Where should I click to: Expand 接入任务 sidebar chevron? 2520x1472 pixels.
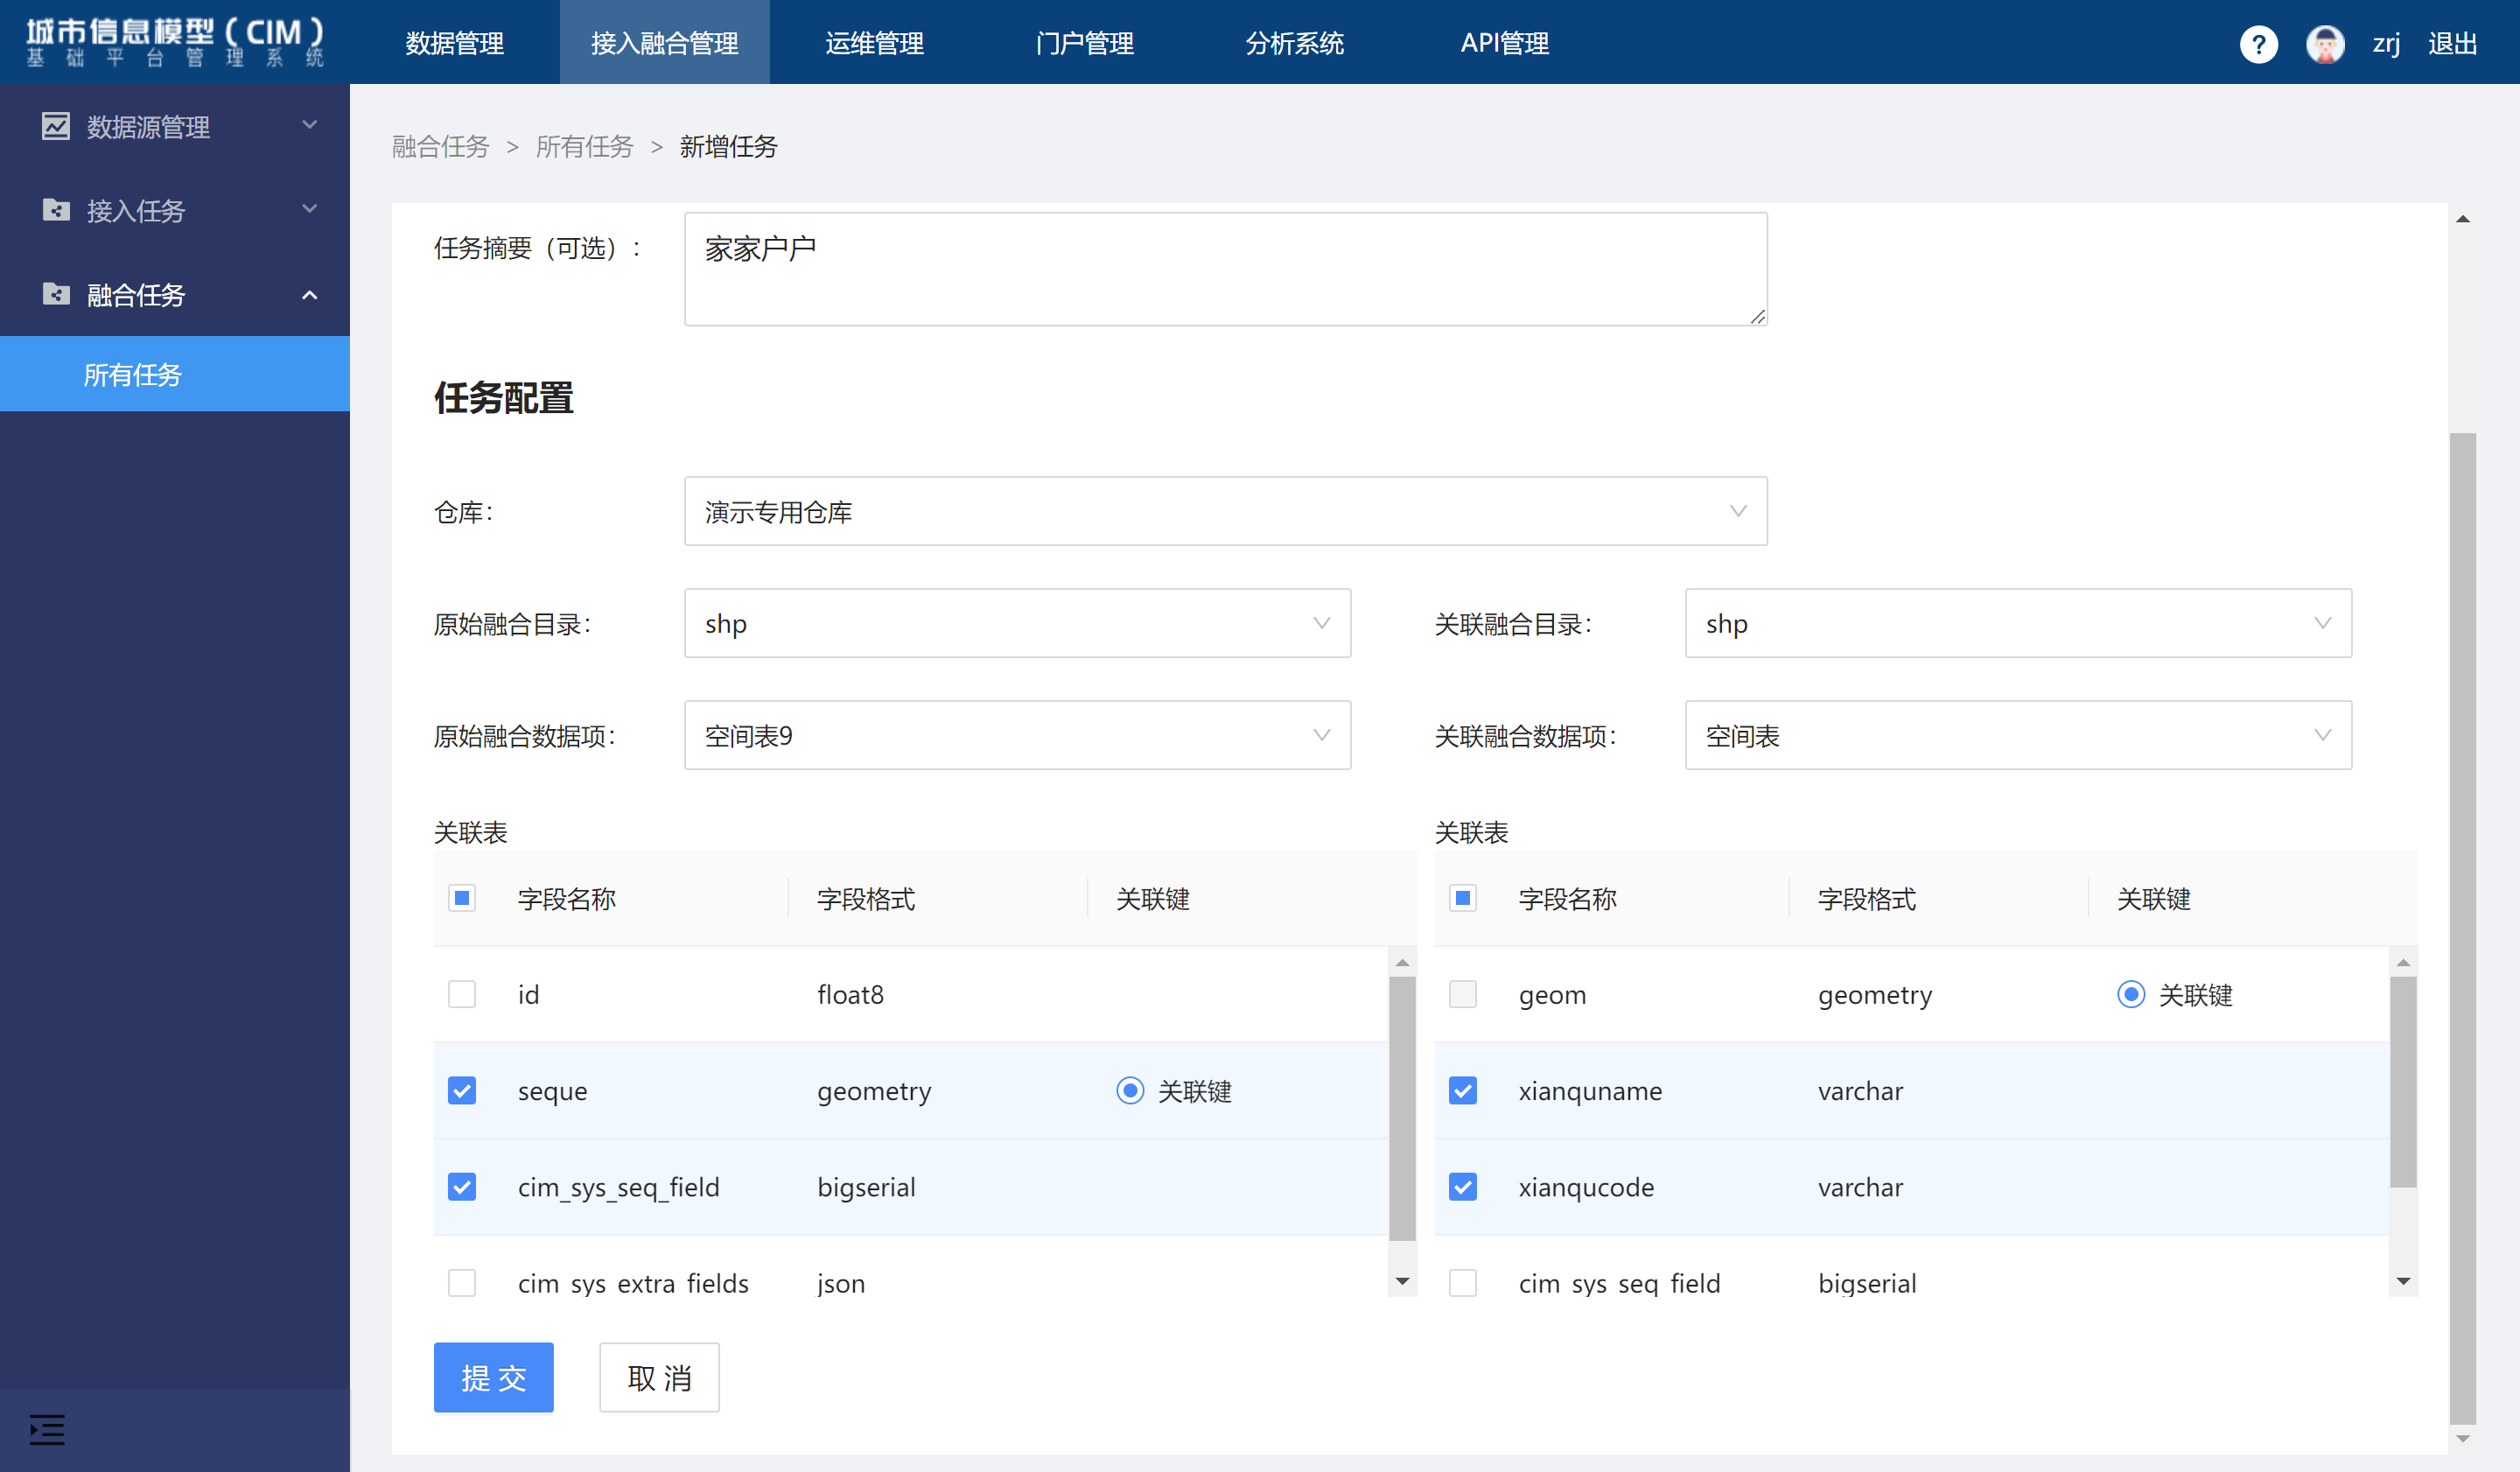point(310,209)
